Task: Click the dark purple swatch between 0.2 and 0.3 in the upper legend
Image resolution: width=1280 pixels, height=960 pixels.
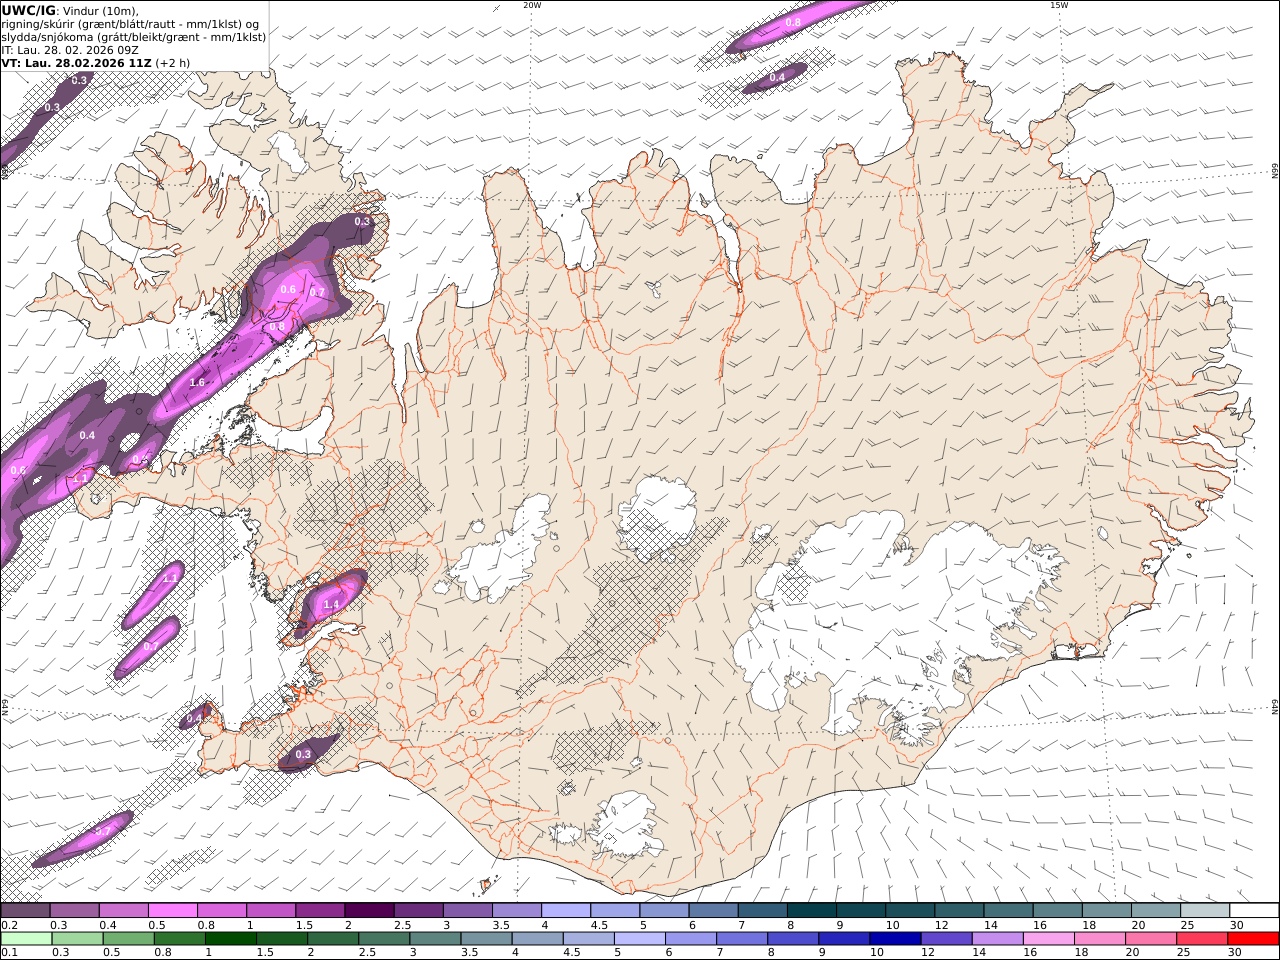Action: (25, 911)
